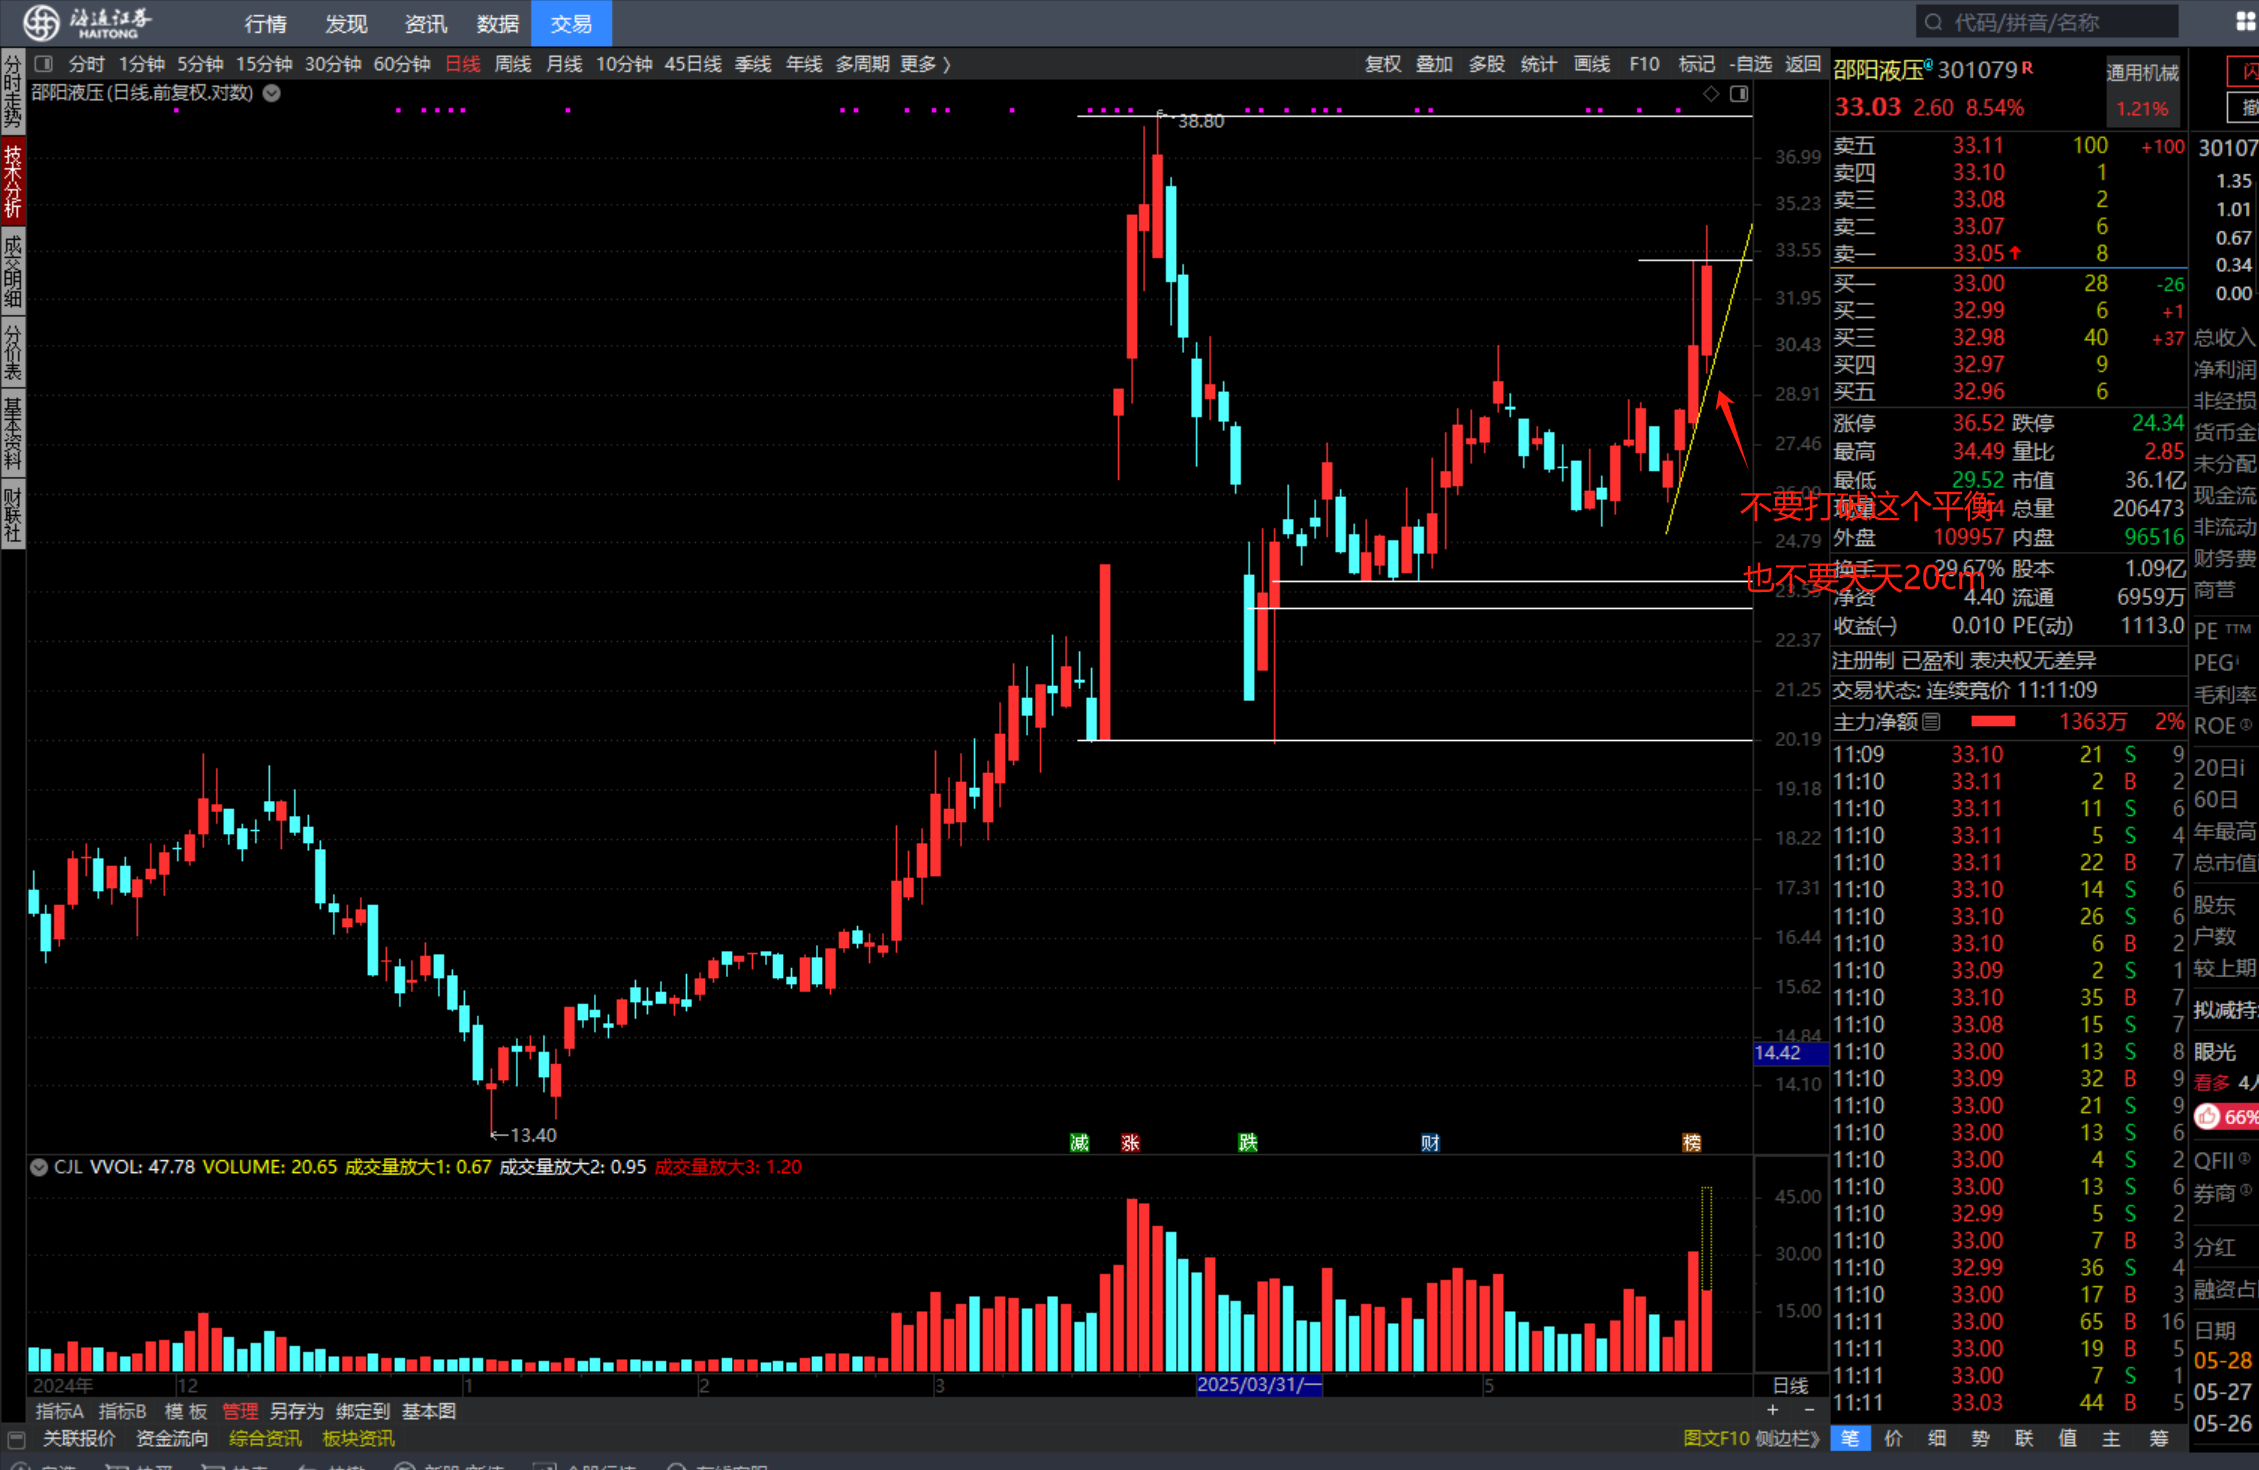Screen dimensions: 2259x1470
Task: Collapse the bottom info panel square icon
Action: pos(16,1439)
